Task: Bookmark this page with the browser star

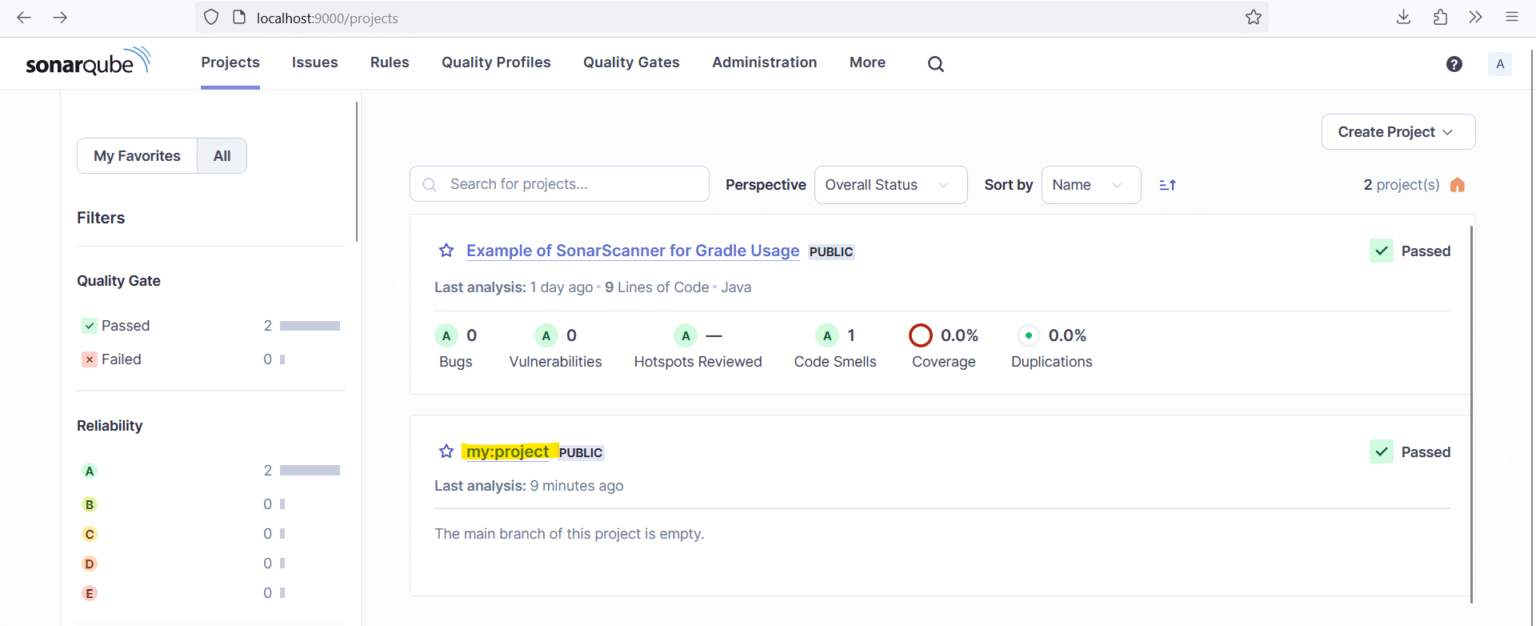Action: point(1253,17)
